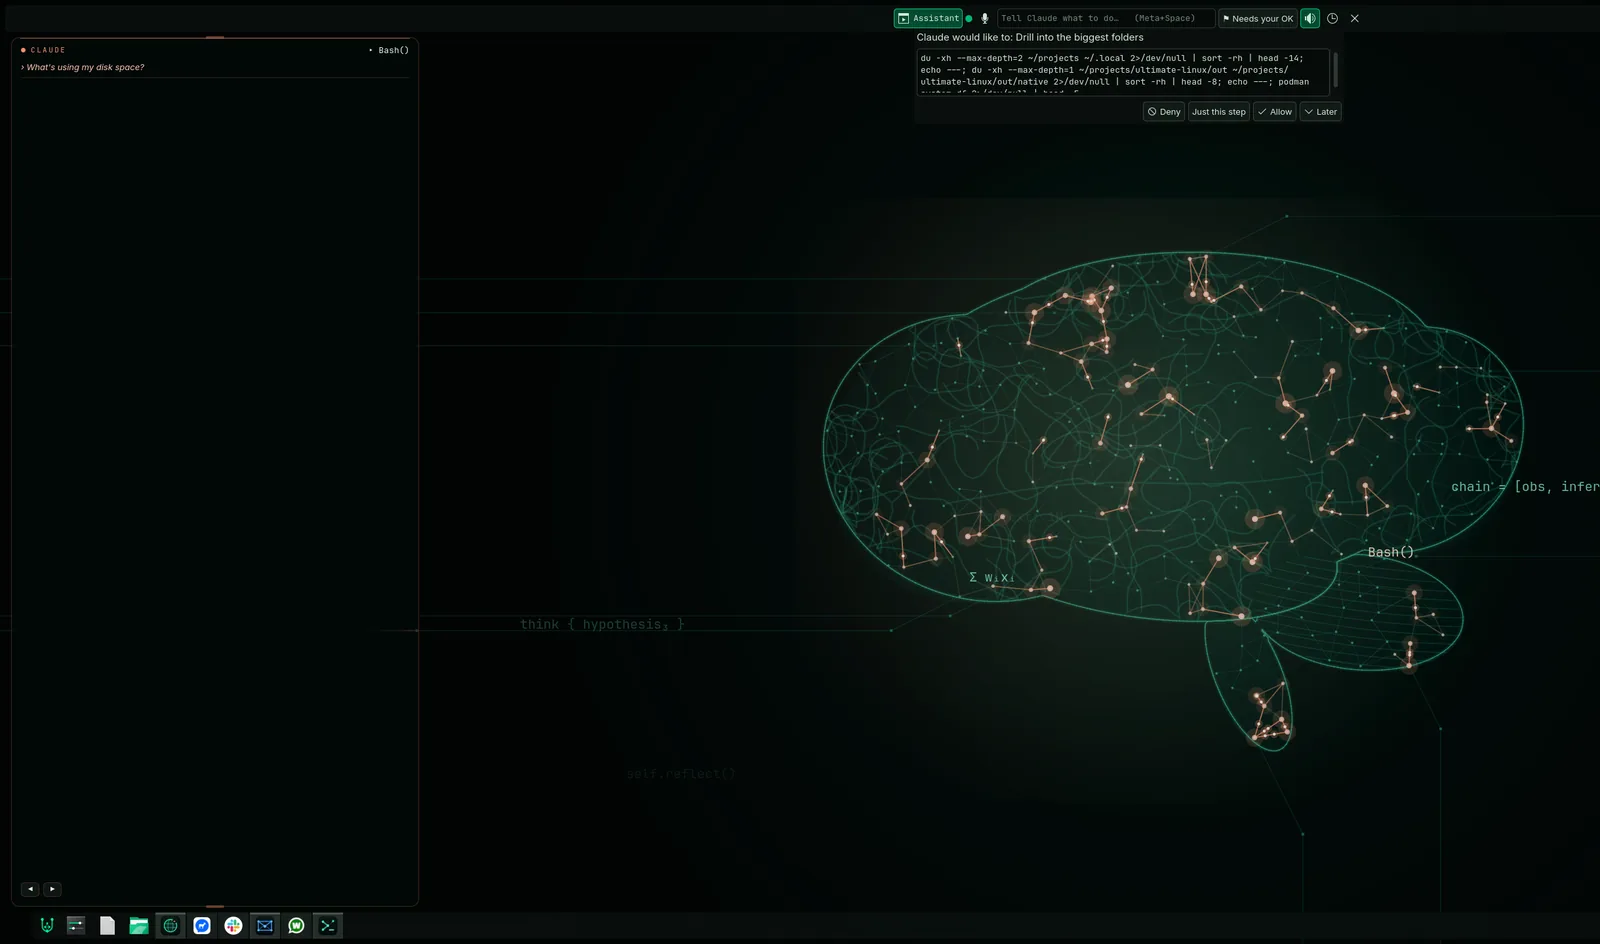Open the globe web browser icon in the taskbar
This screenshot has width=1600, height=944.
pos(171,926)
